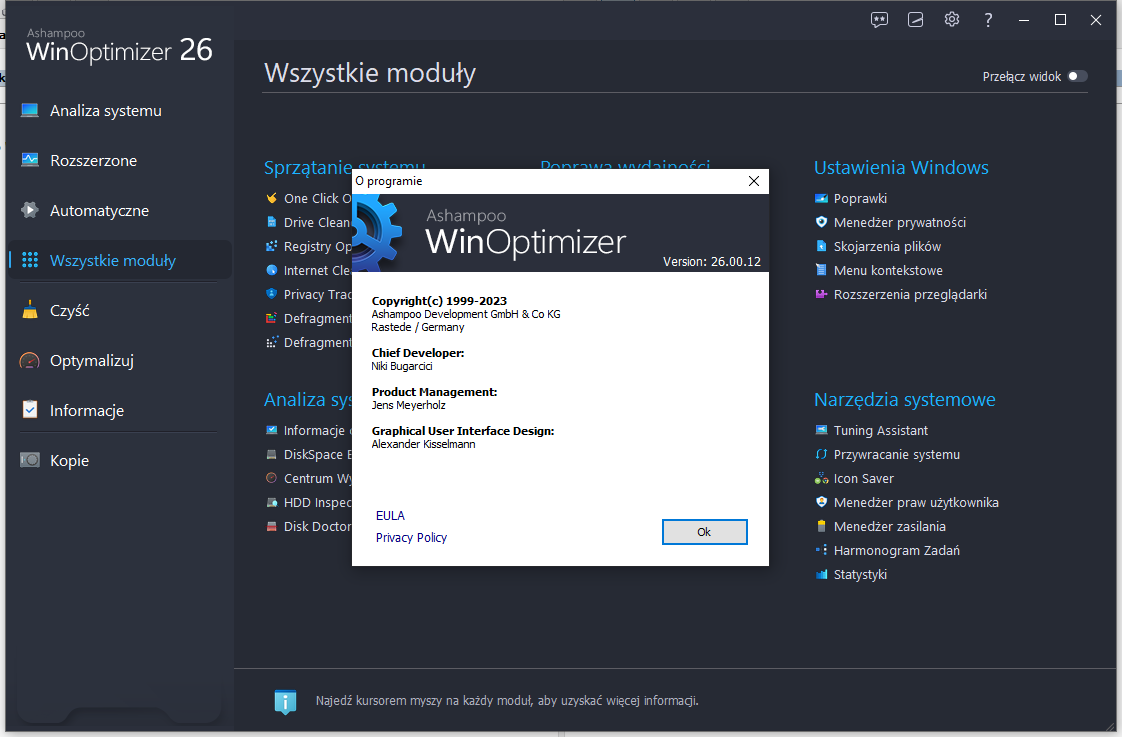Viewport: 1122px width, 737px height.
Task: Click the Drive Cleaner module icon
Action: click(x=271, y=222)
